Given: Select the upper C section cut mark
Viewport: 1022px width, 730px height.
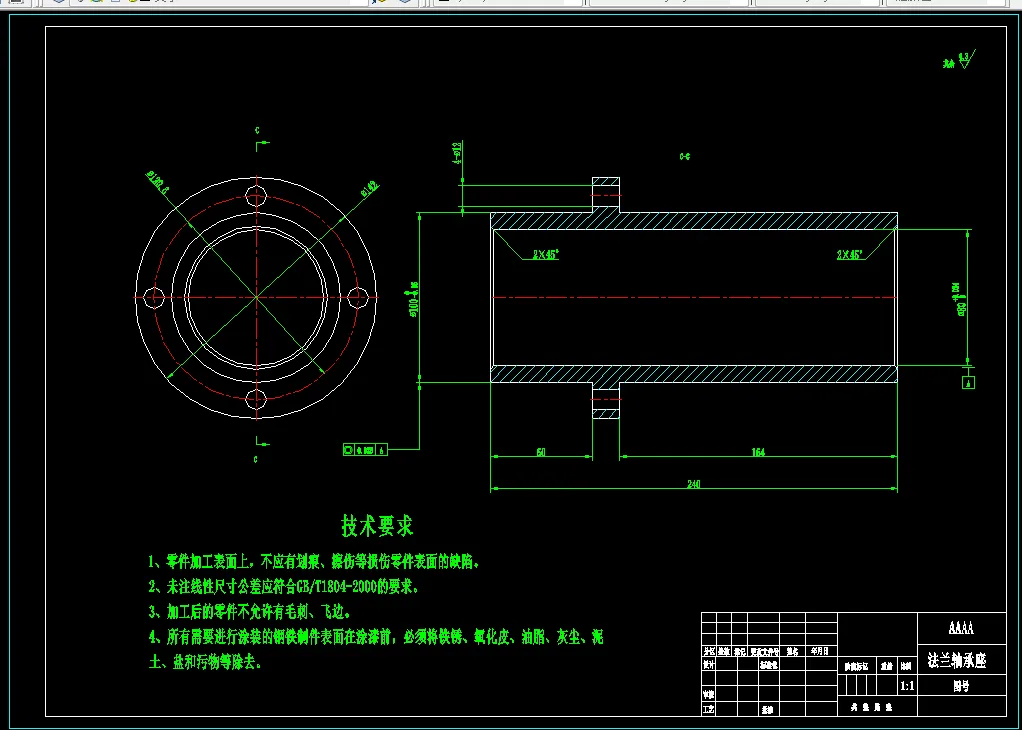Looking at the screenshot, I should click(x=261, y=139).
